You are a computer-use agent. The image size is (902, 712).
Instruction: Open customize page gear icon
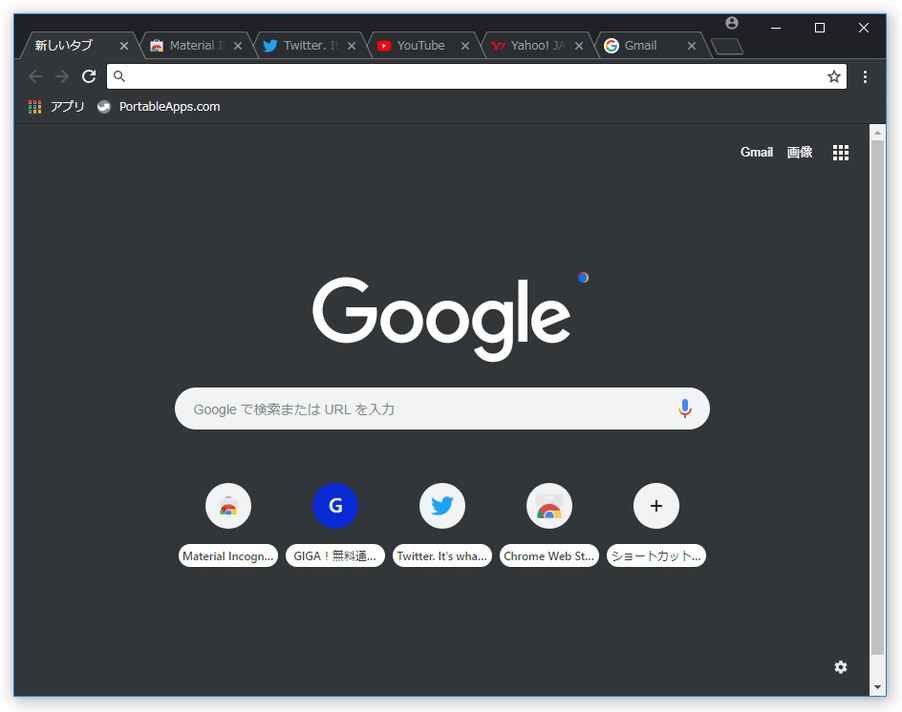(x=840, y=667)
